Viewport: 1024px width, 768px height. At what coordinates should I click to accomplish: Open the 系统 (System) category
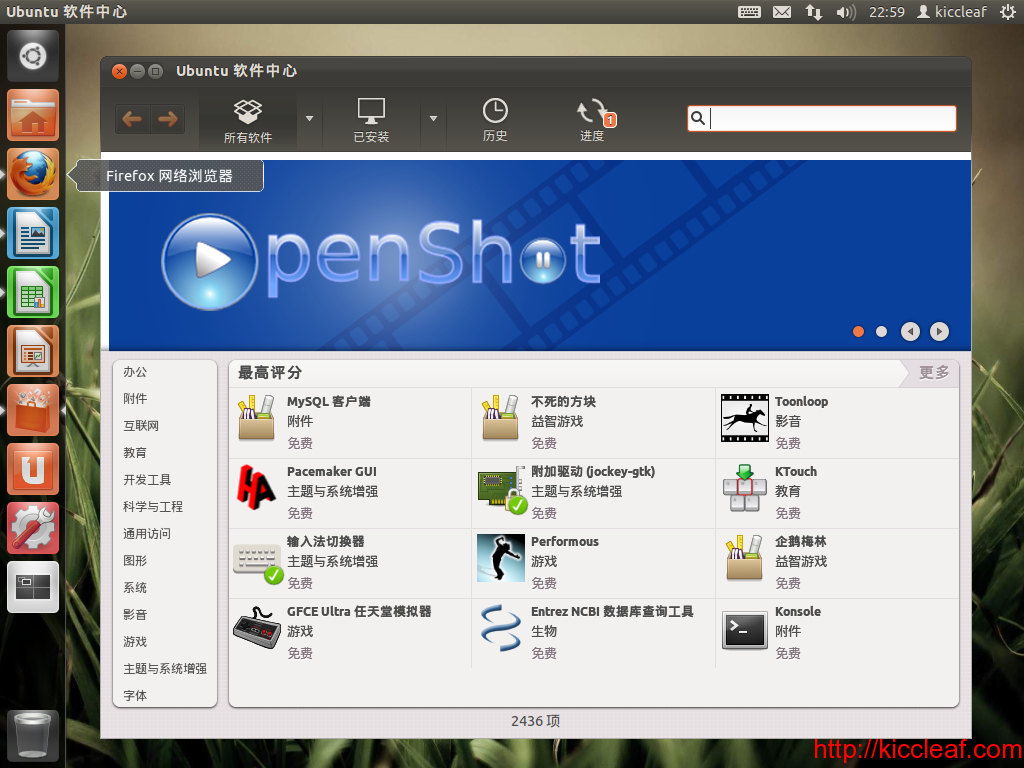[x=135, y=588]
